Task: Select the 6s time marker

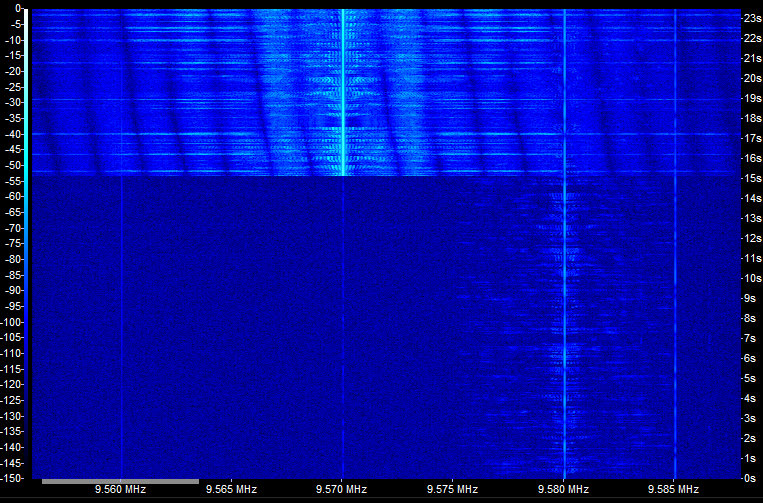Action: [x=750, y=358]
